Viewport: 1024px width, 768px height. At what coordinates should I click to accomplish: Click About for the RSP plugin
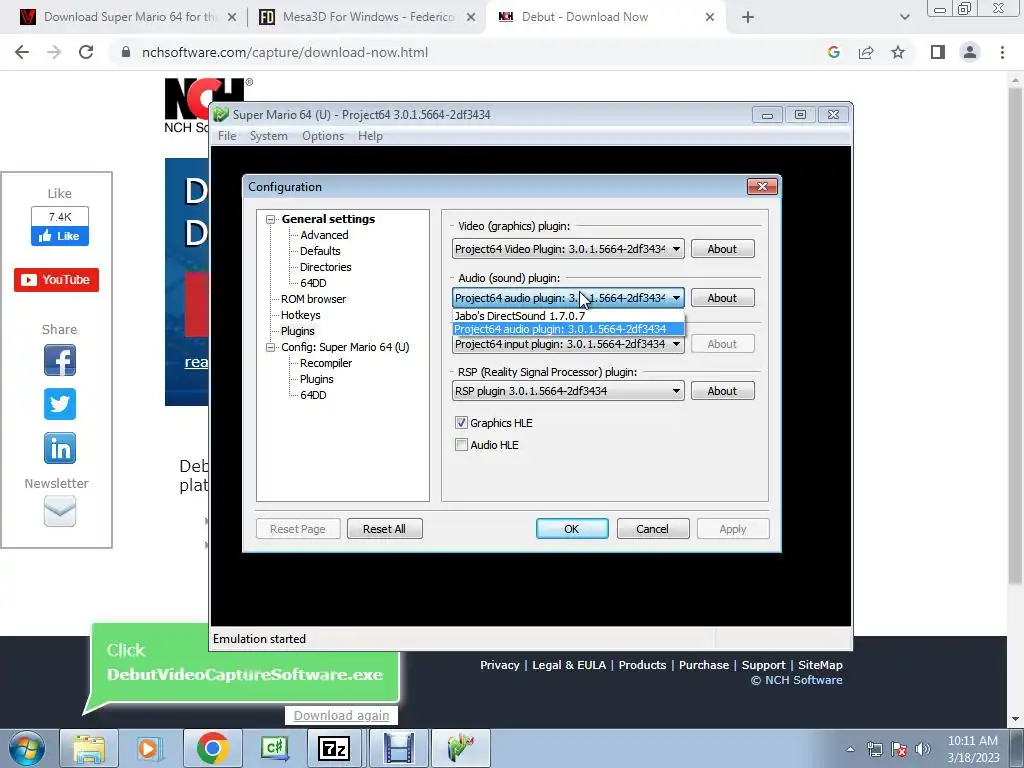coord(722,391)
